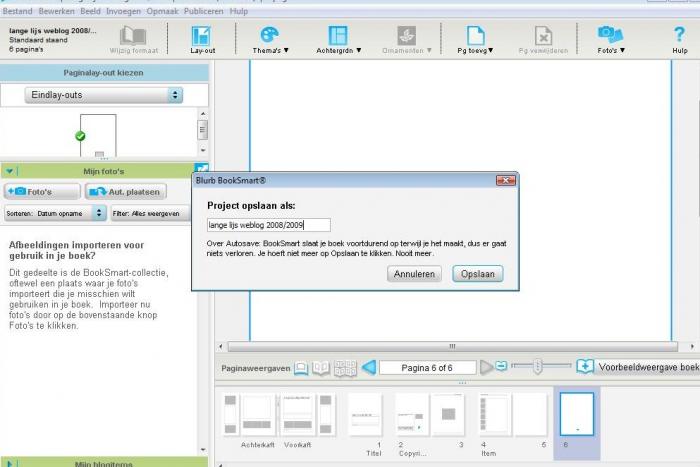Open the Invoegen menu
Viewport: 700px width, 467px height.
click(123, 11)
